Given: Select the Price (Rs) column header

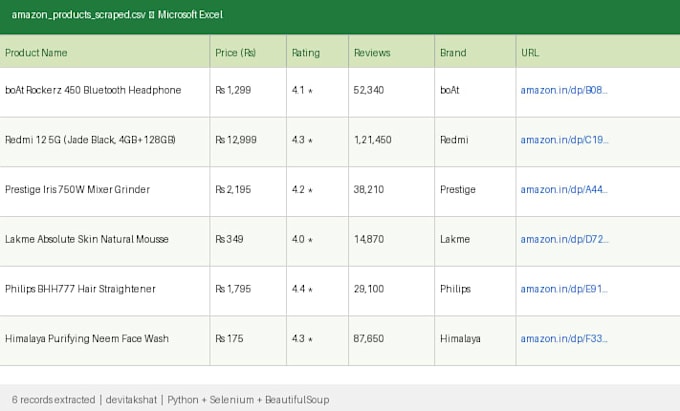Looking at the screenshot, I should (x=248, y=52).
